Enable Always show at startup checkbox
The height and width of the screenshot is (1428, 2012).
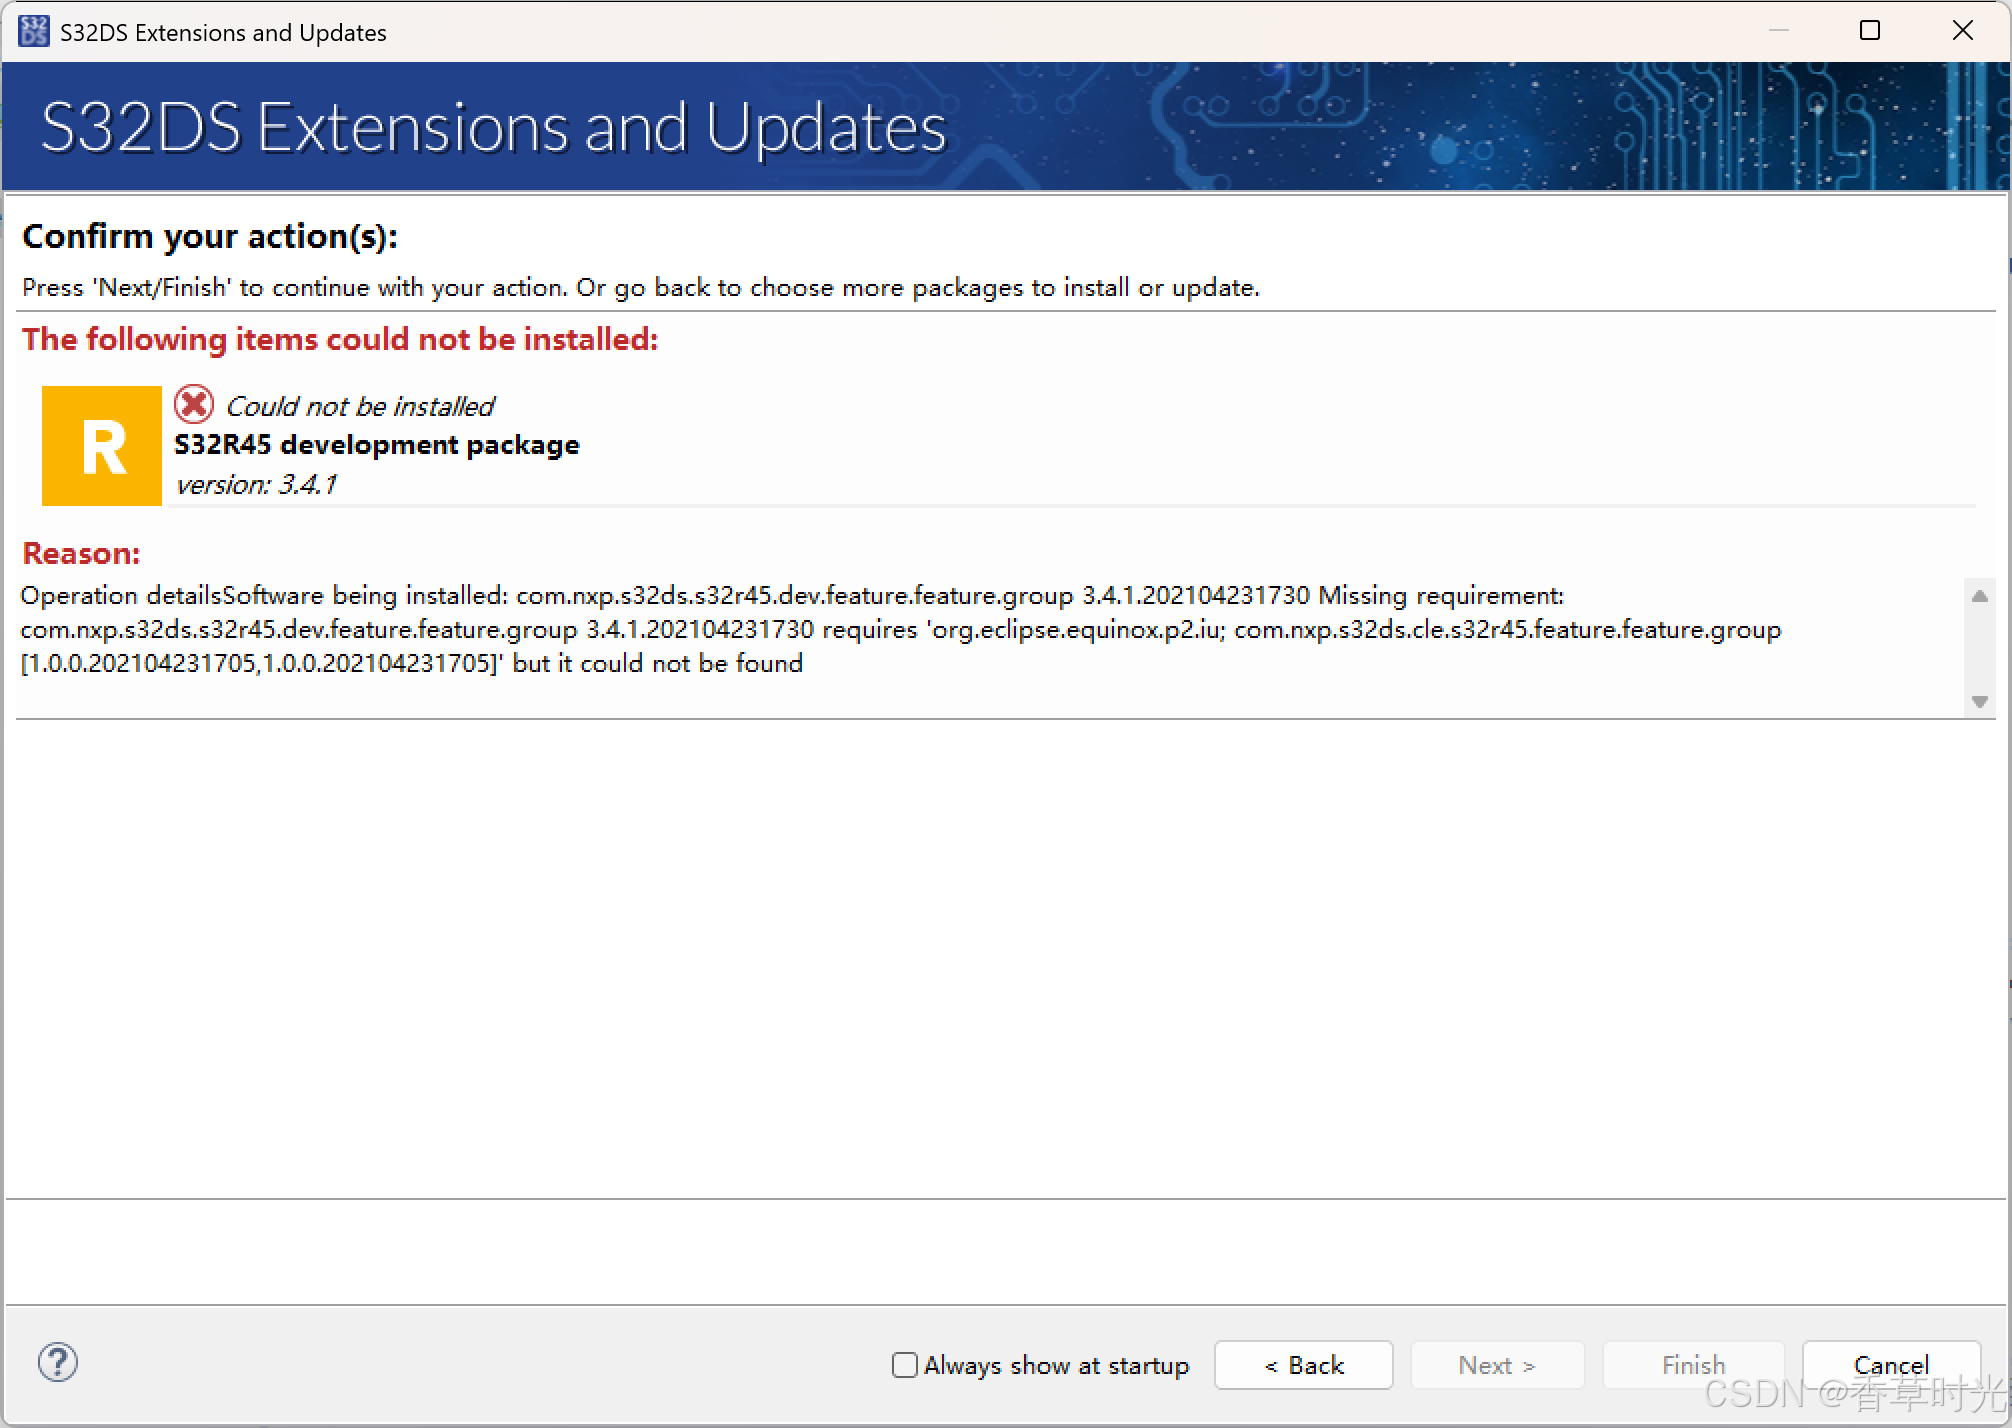click(904, 1365)
